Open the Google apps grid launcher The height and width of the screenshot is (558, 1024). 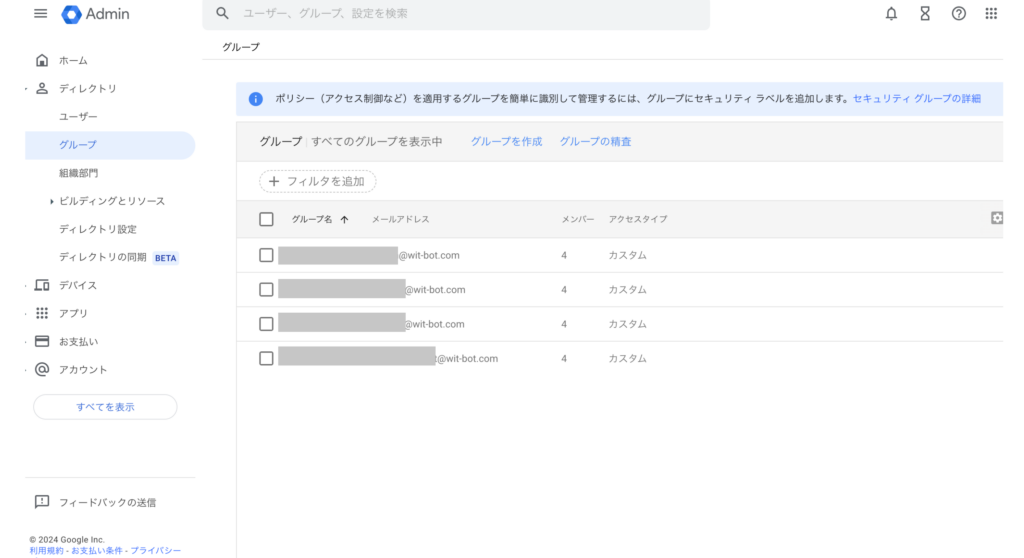(991, 14)
